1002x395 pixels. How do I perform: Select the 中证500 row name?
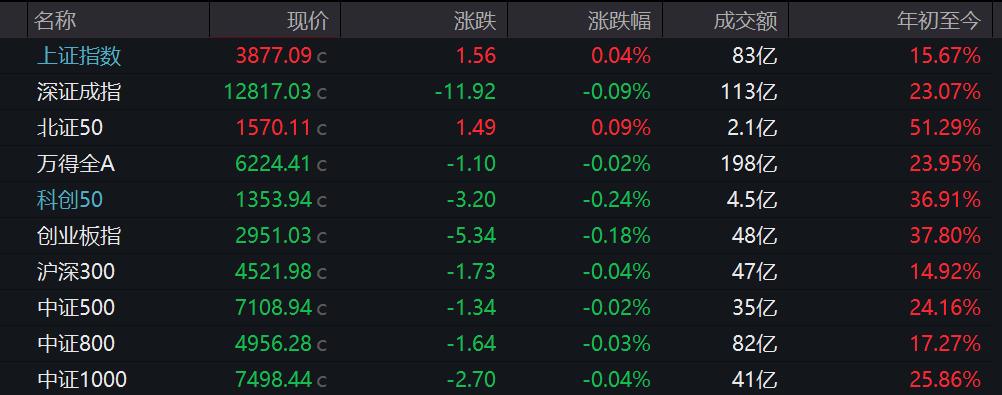tap(75, 308)
